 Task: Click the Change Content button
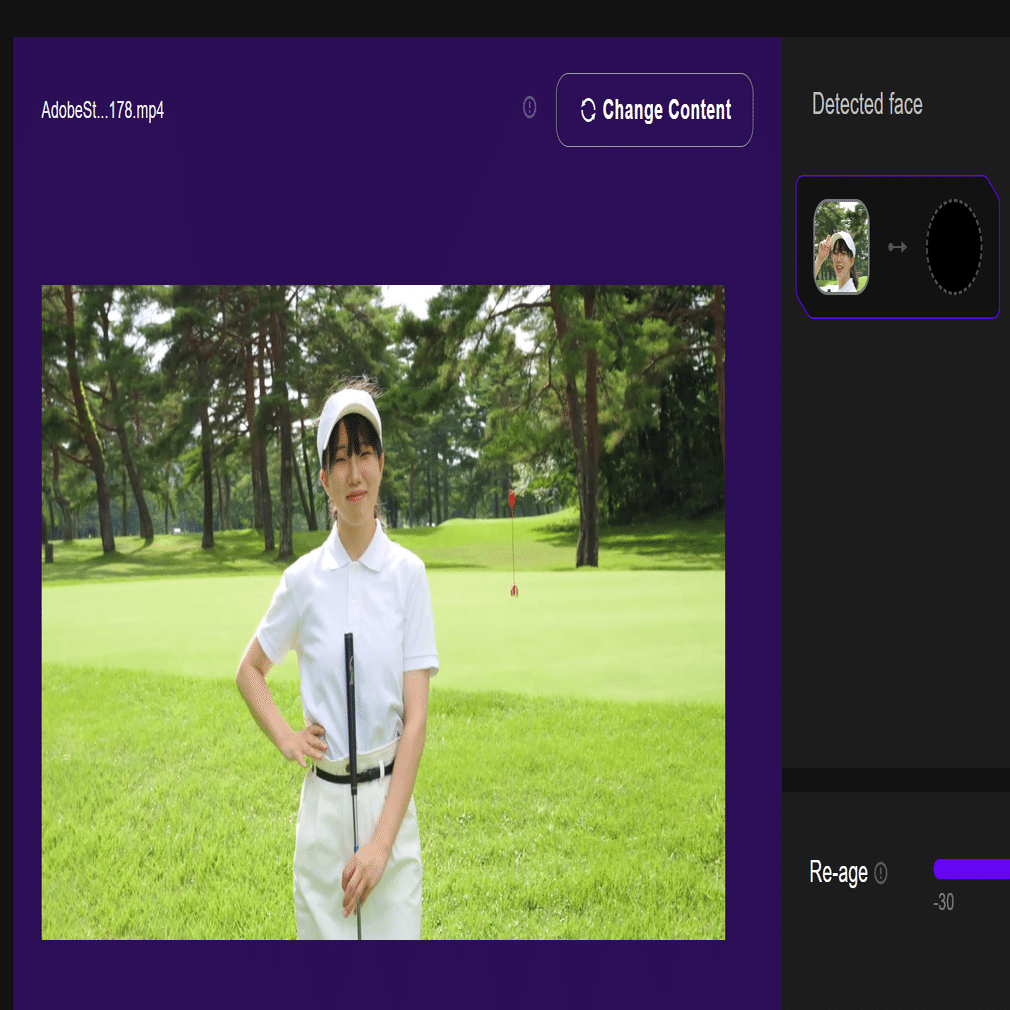tap(654, 110)
